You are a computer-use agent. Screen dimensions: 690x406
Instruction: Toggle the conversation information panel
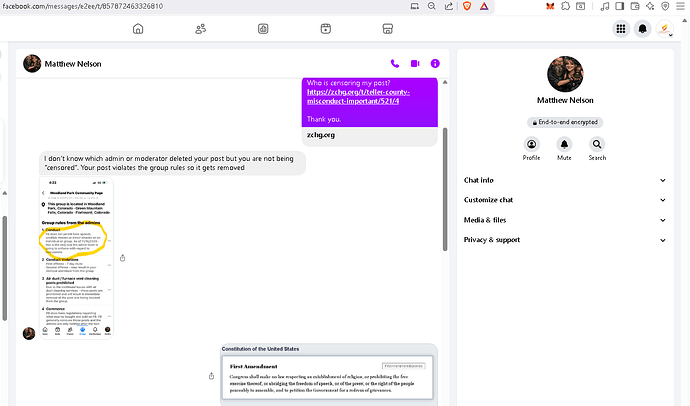[435, 64]
